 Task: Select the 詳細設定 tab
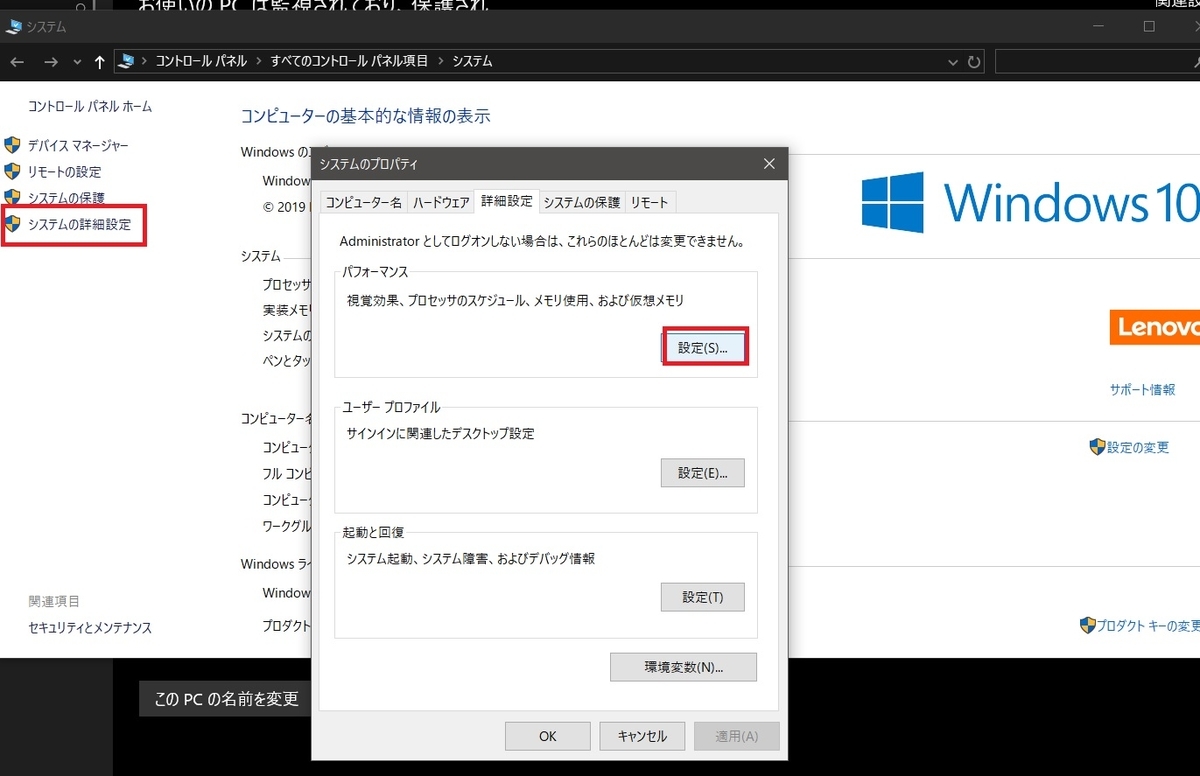(x=507, y=200)
